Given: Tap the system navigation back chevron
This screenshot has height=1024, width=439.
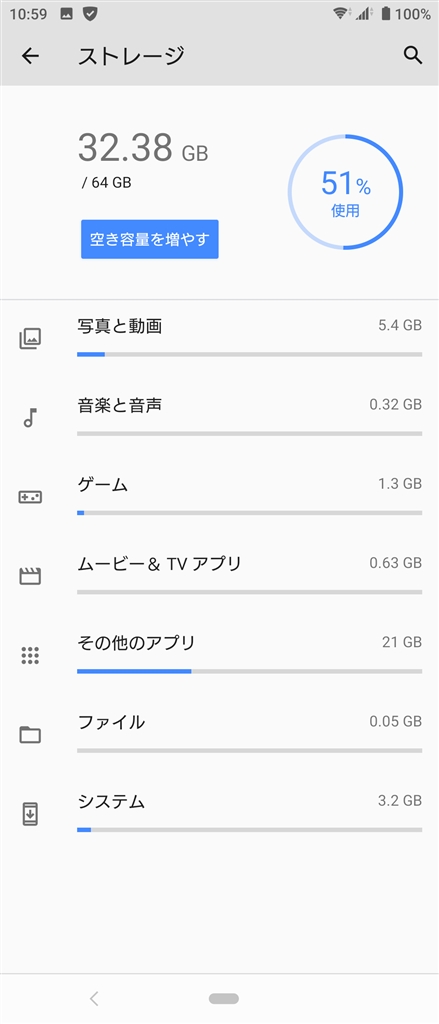Looking at the screenshot, I should (94, 998).
